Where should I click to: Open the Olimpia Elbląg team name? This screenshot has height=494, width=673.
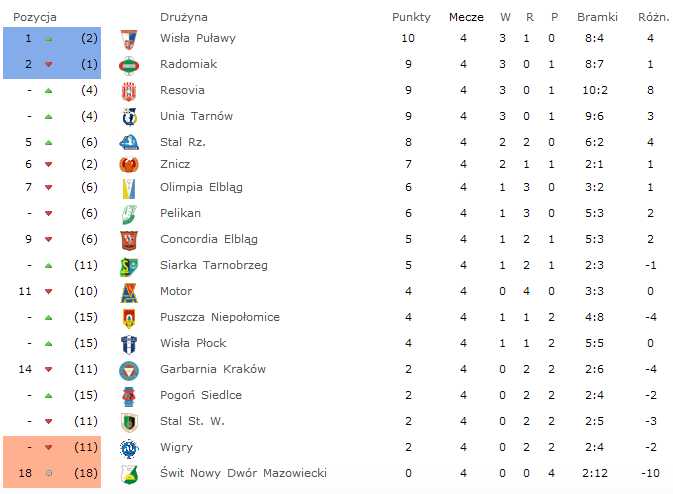click(x=201, y=188)
